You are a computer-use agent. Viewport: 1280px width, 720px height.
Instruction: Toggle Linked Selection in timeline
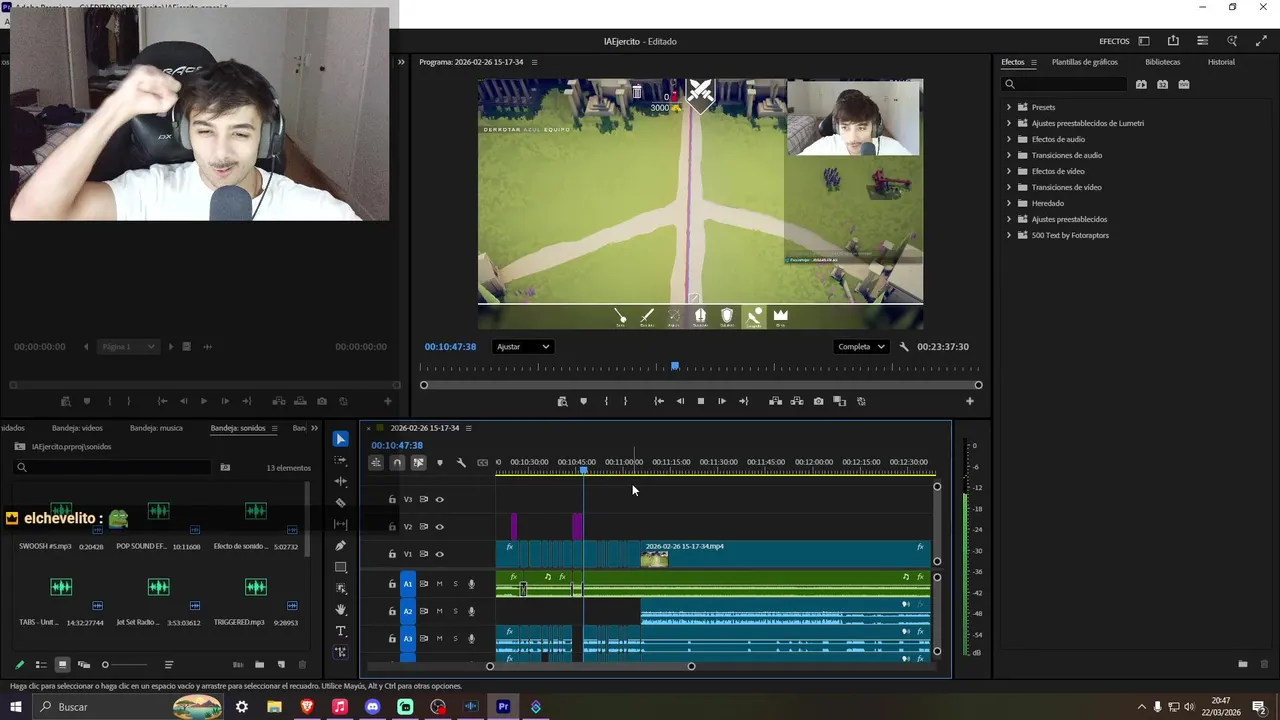pyautogui.click(x=418, y=463)
